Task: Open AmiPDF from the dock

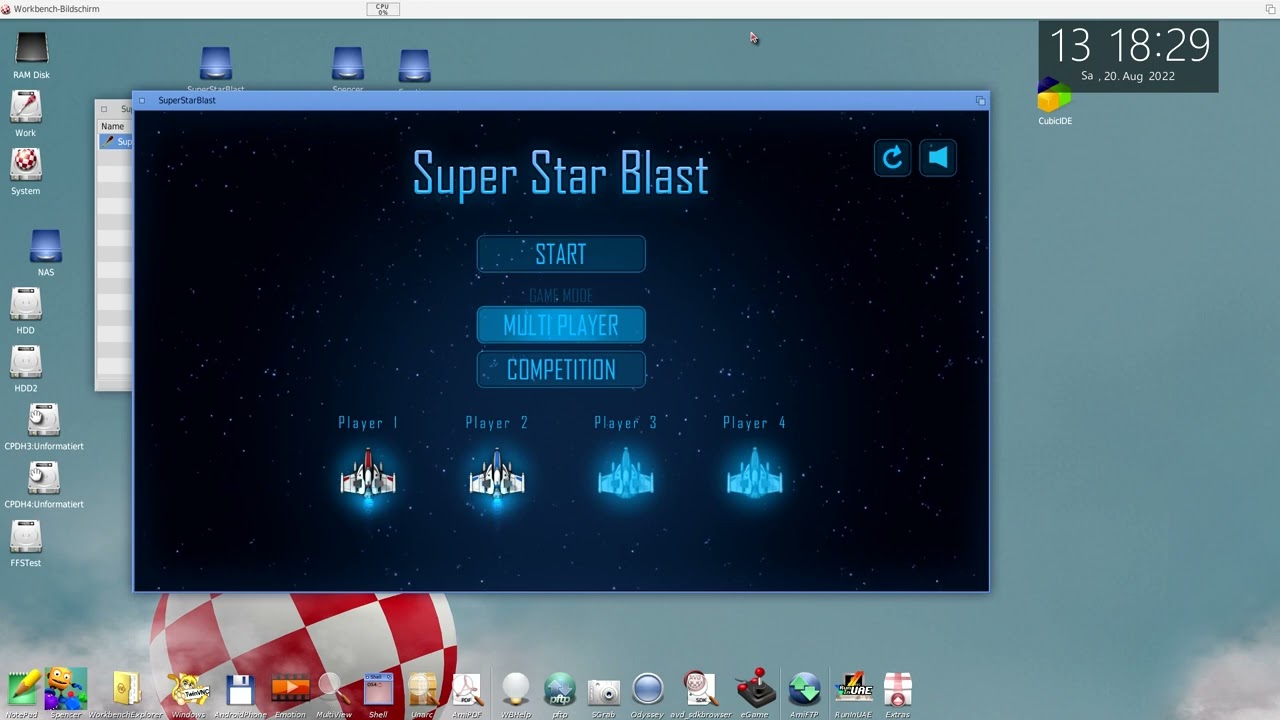Action: point(467,692)
